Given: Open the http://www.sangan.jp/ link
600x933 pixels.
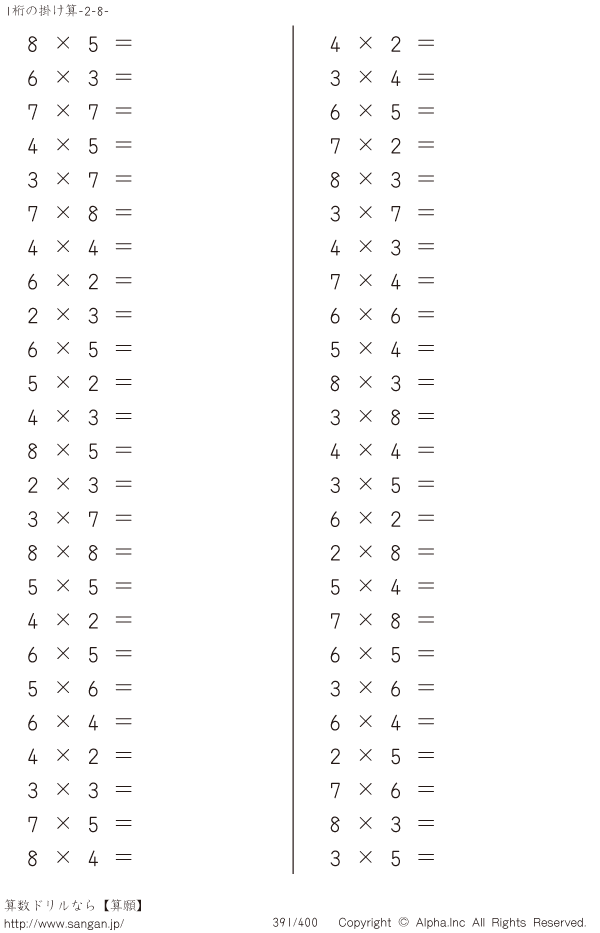Looking at the screenshot, I should tap(64, 923).
